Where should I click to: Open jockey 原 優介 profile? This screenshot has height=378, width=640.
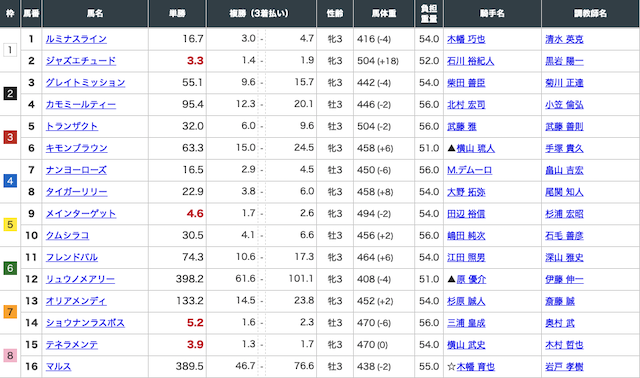pyautogui.click(x=471, y=279)
